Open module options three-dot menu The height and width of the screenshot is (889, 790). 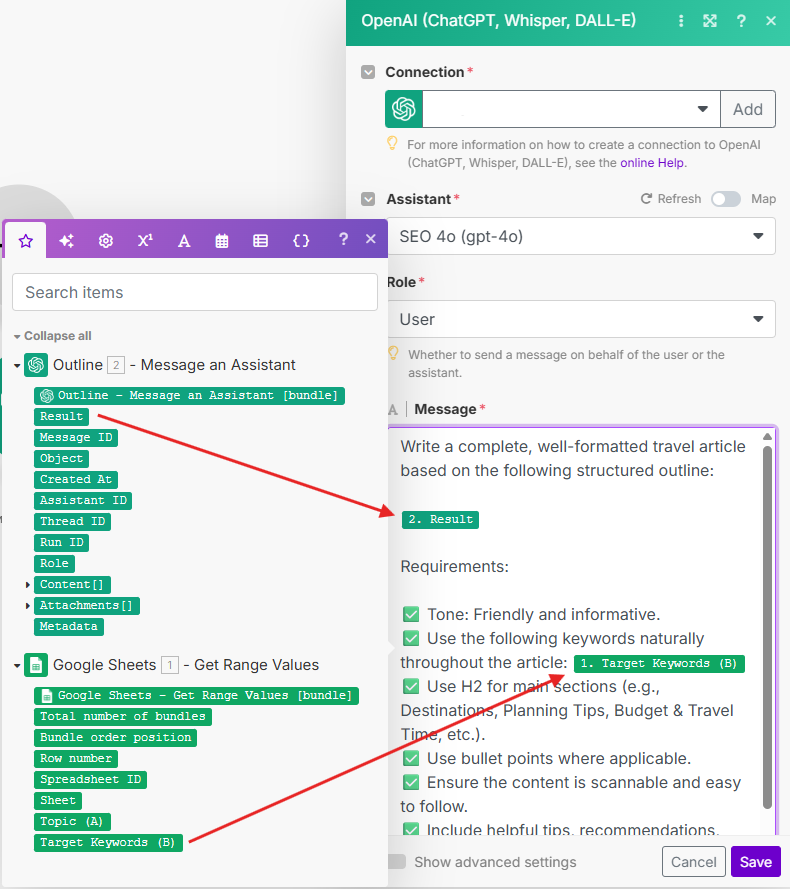681,21
